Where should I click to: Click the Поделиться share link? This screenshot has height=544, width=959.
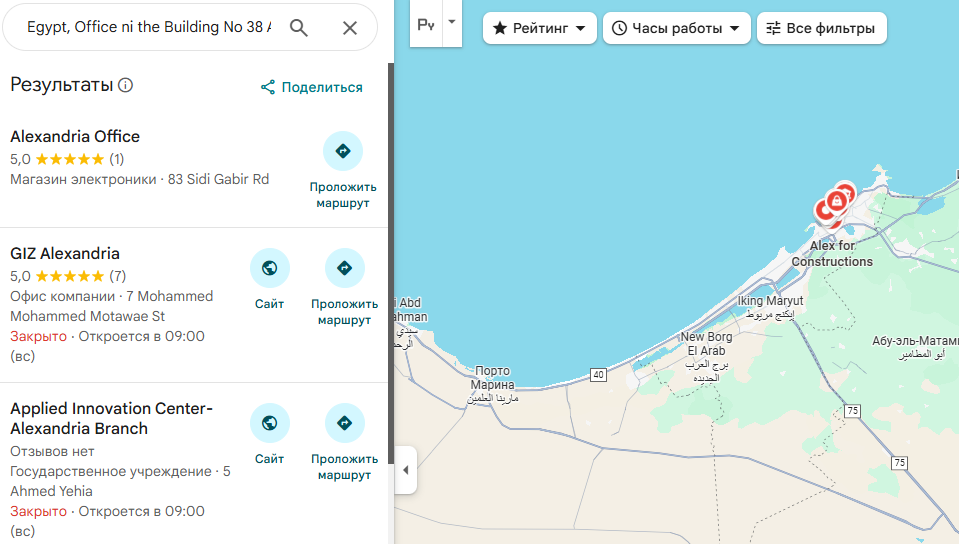click(x=312, y=88)
